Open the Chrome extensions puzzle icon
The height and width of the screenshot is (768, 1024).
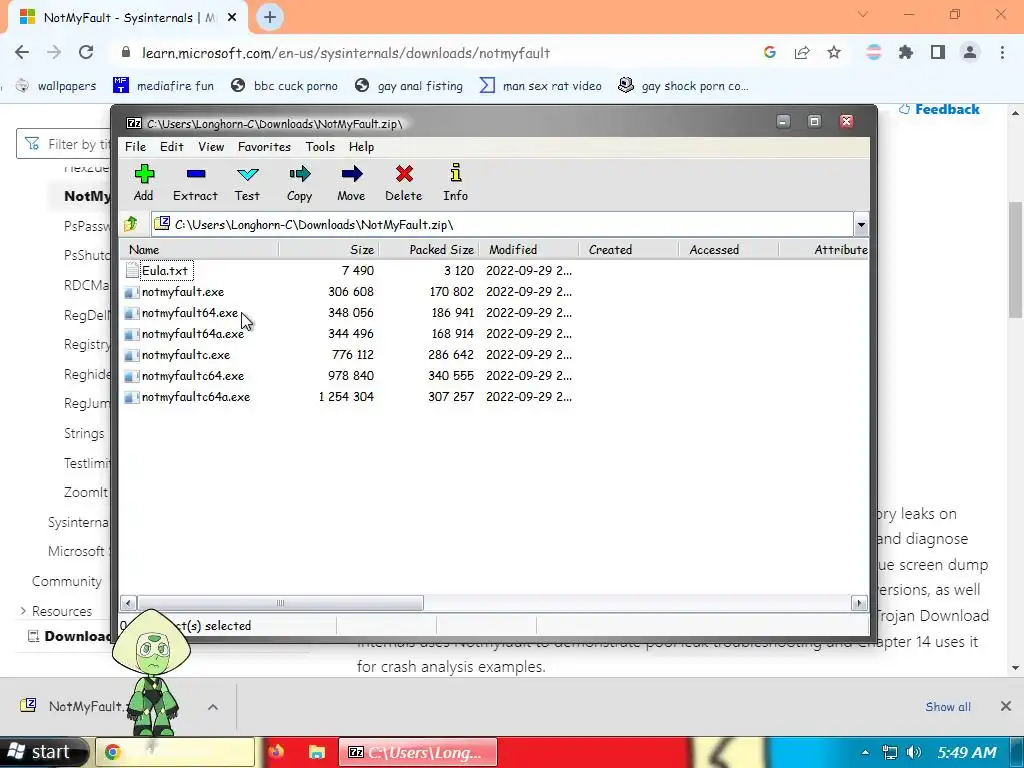click(906, 53)
